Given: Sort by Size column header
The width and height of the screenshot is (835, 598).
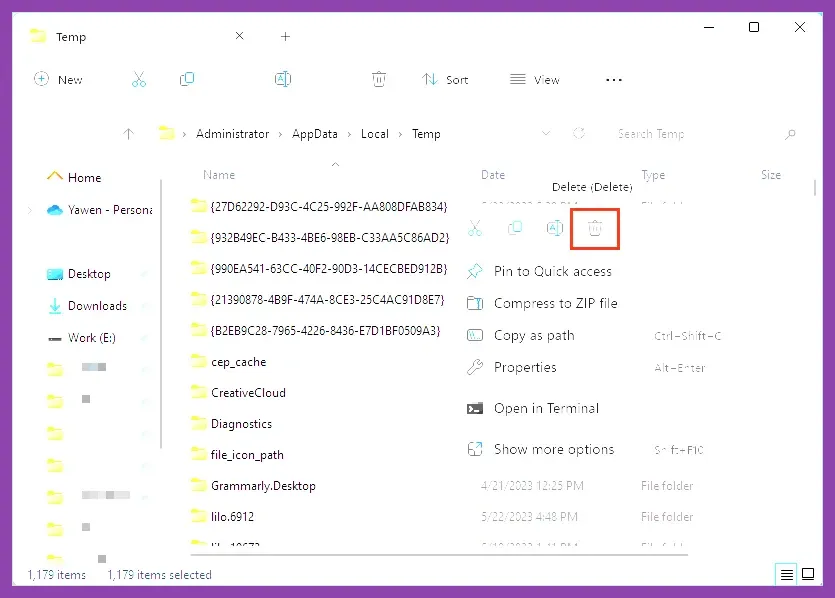Looking at the screenshot, I should (771, 175).
